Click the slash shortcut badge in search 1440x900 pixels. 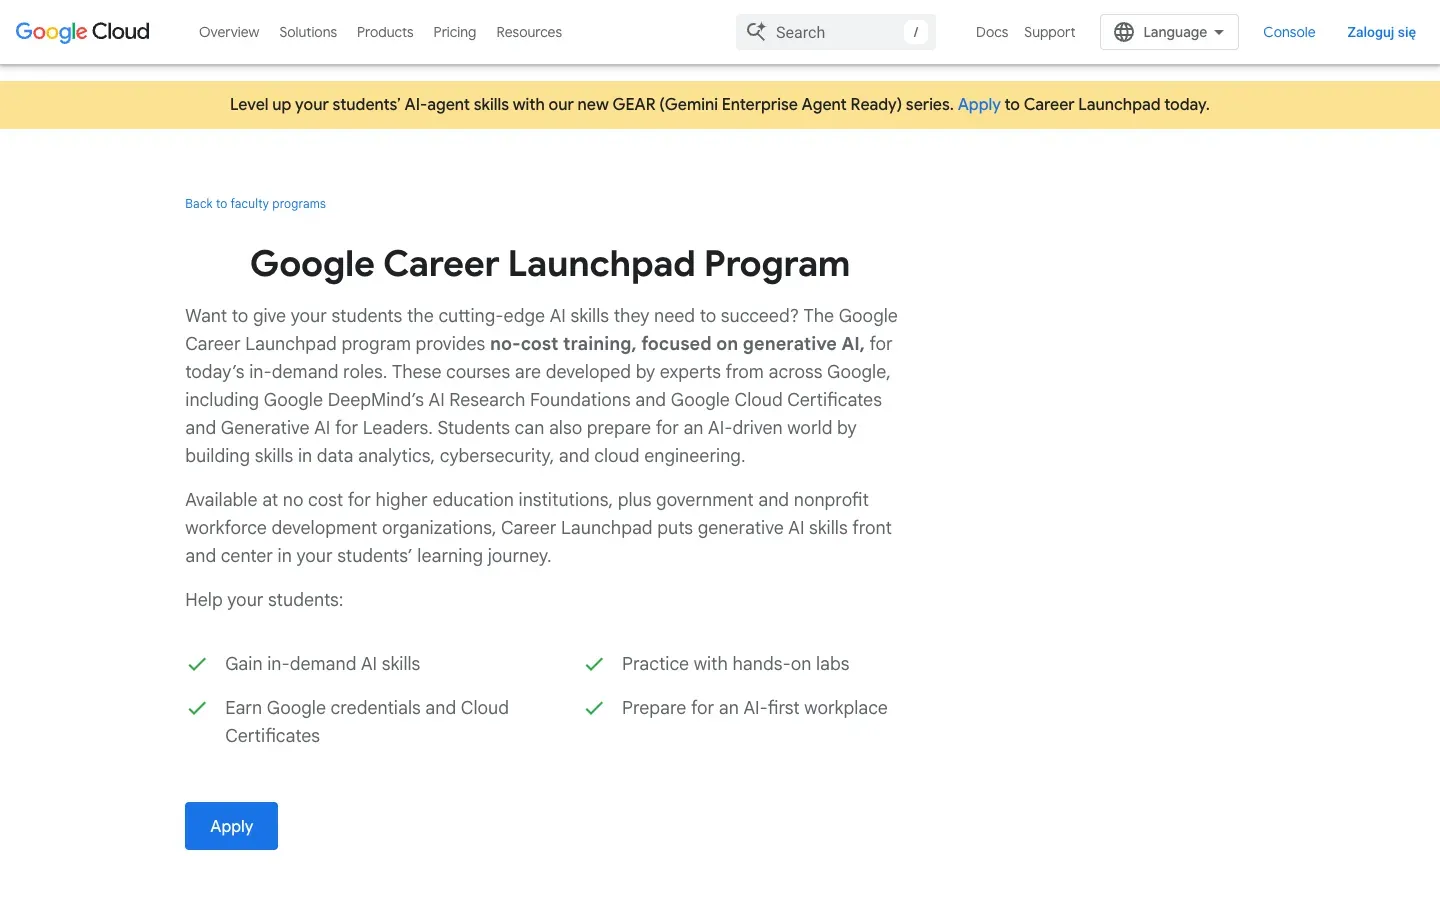[x=915, y=32]
